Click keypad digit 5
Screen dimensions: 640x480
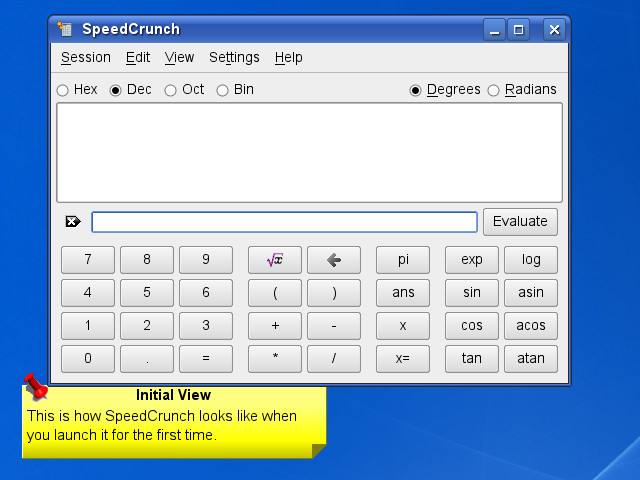click(x=147, y=293)
